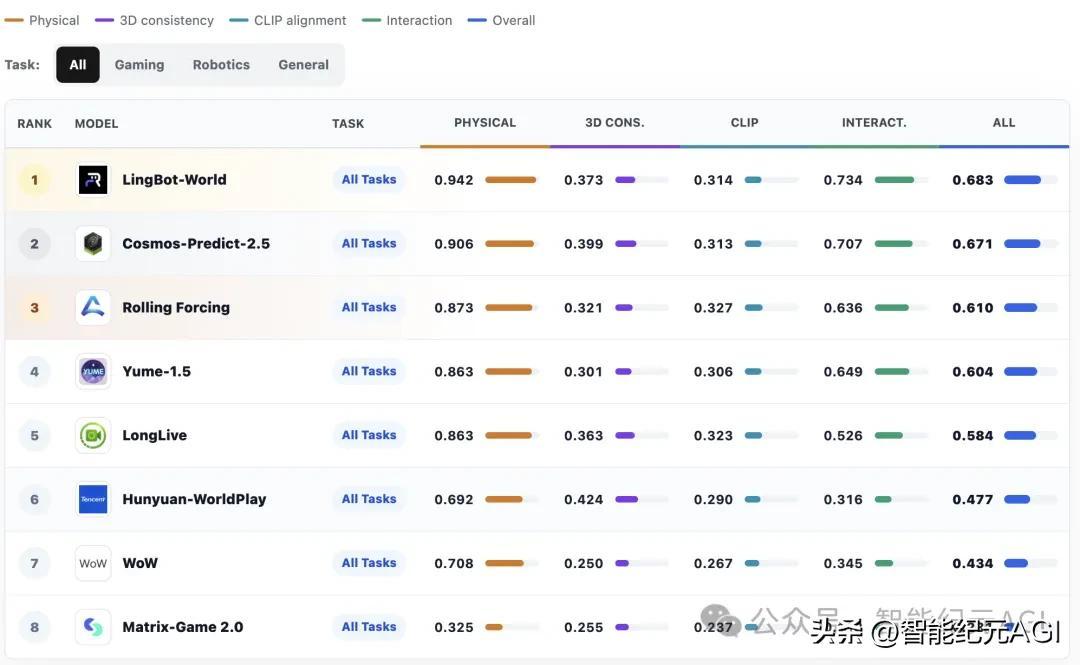Toggle the Interaction legend series
The width and height of the screenshot is (1080, 665).
click(x=407, y=21)
